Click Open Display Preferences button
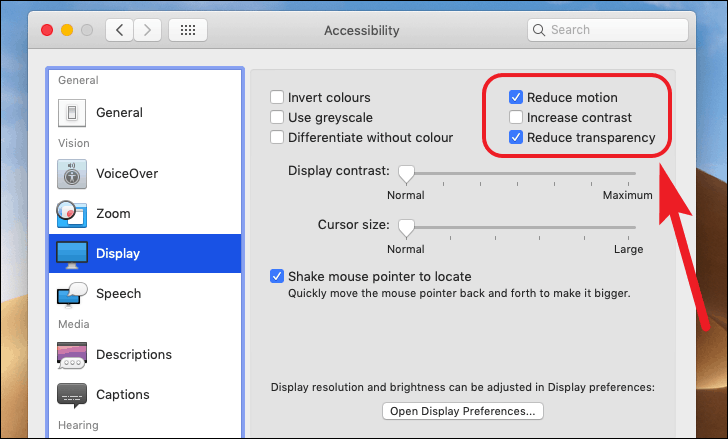 [x=463, y=411]
